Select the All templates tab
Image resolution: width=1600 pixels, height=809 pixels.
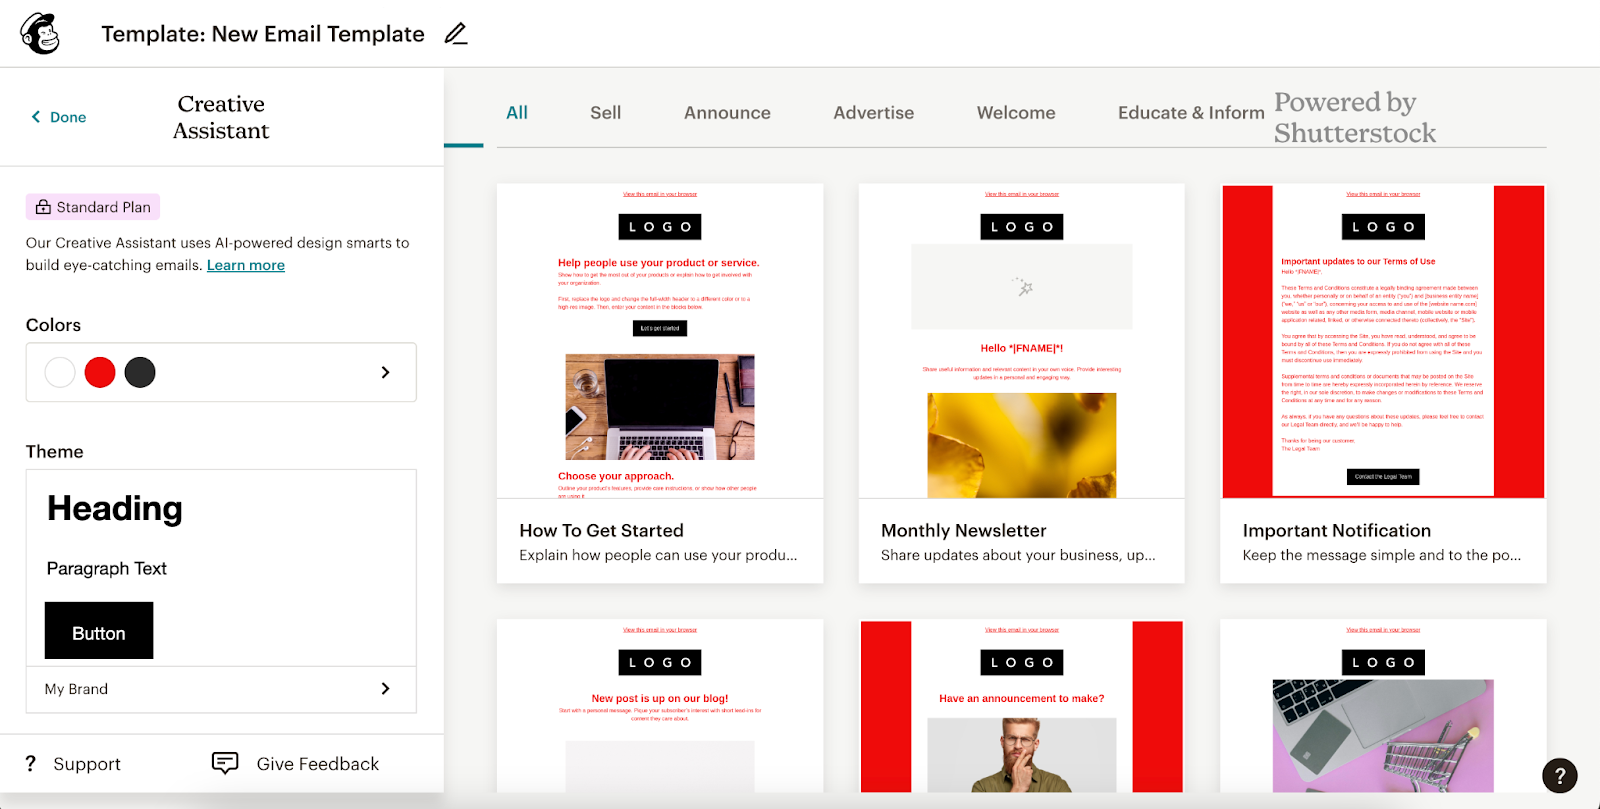517,113
